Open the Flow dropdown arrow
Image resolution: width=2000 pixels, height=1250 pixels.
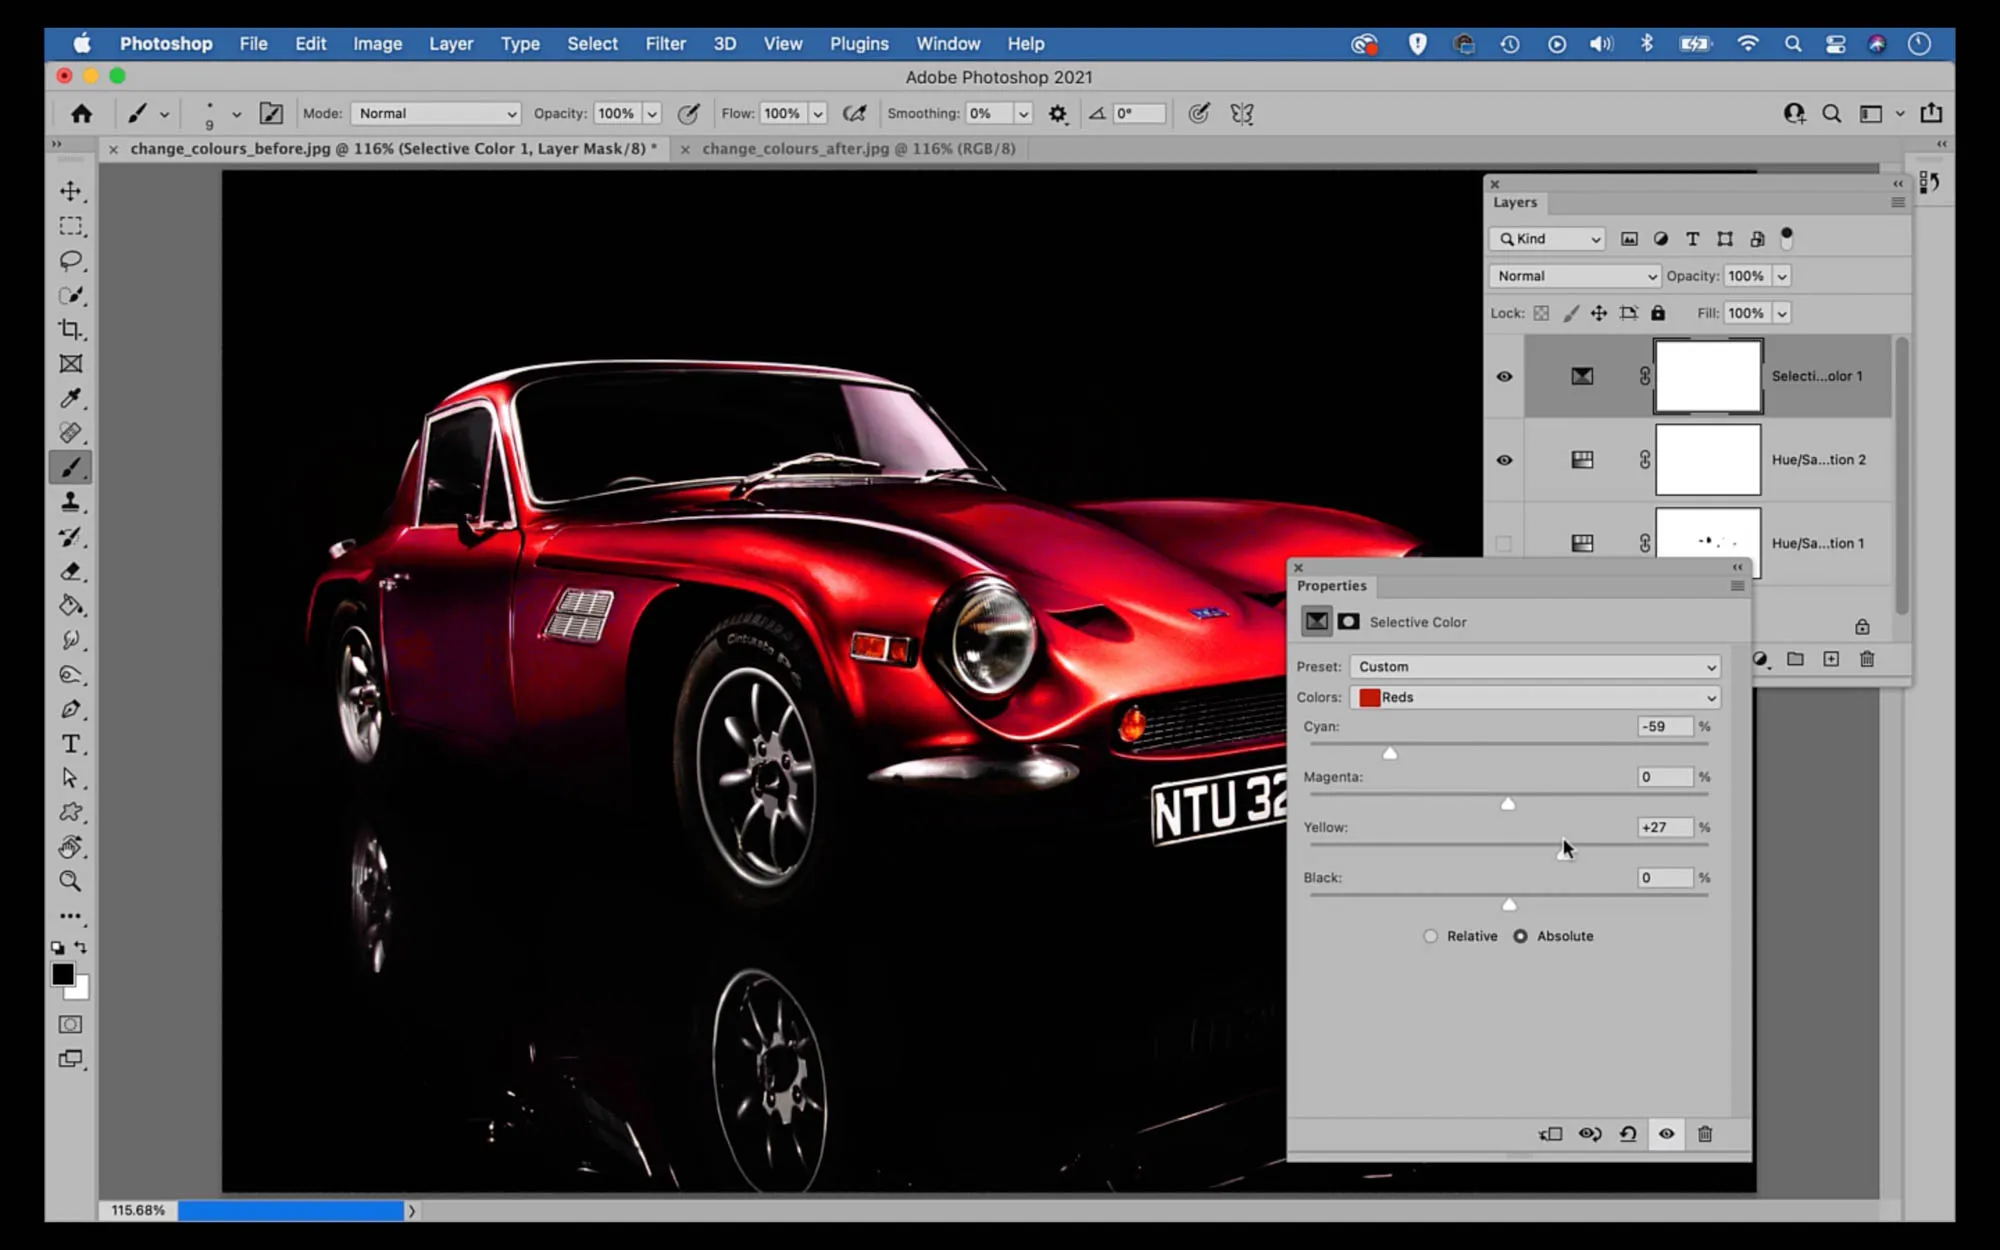point(818,114)
